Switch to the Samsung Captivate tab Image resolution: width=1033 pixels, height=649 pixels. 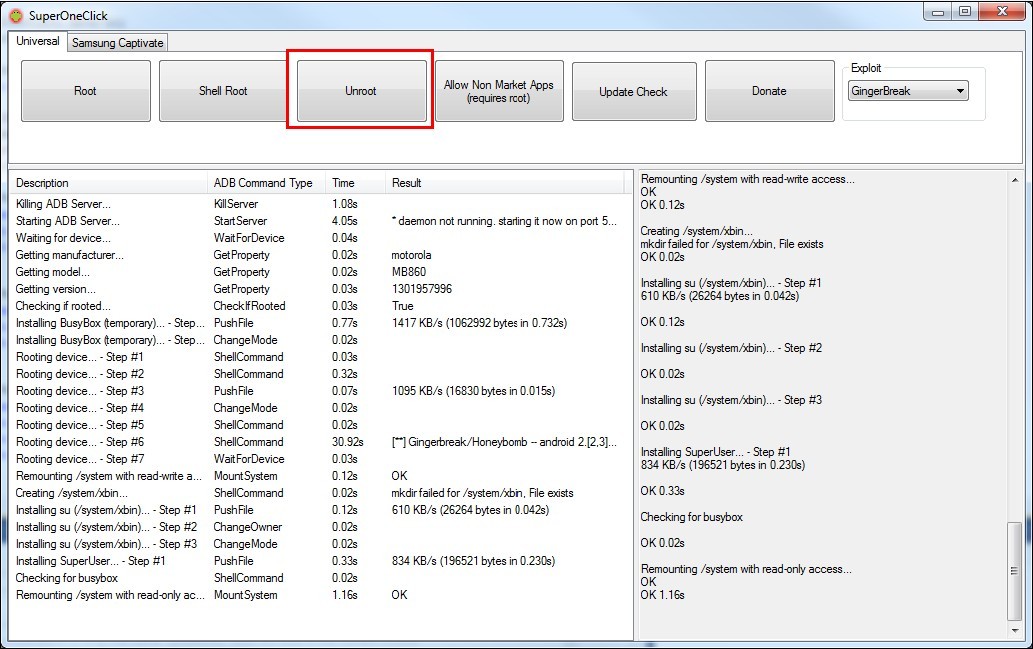(118, 43)
